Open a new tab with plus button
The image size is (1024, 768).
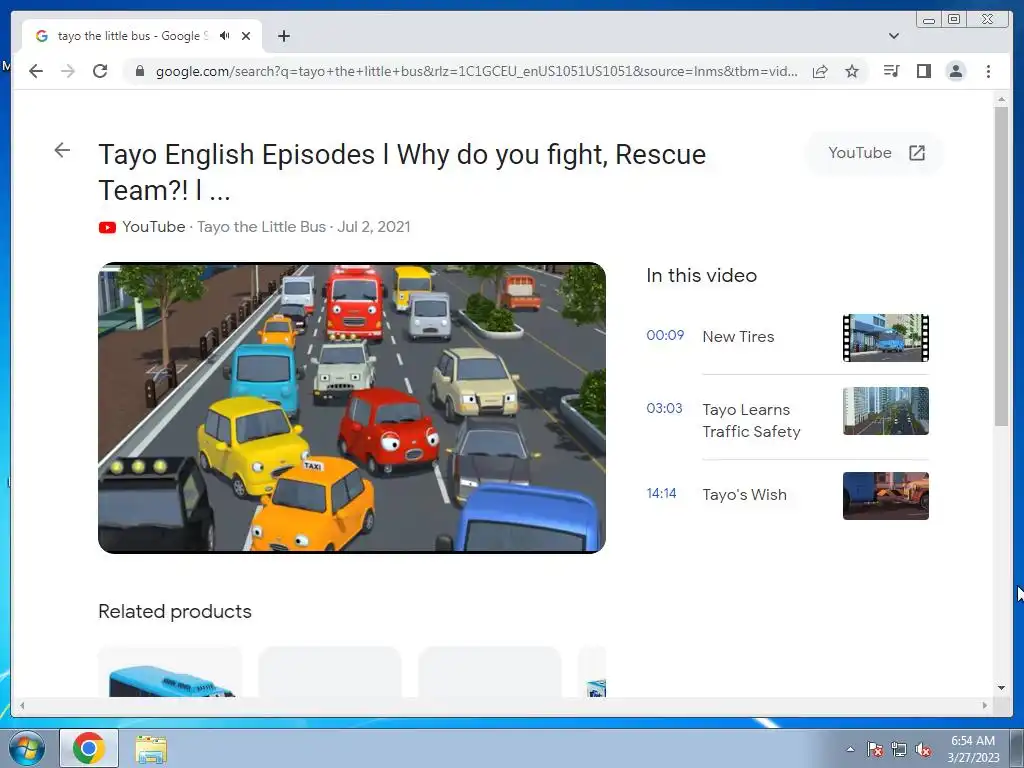click(x=283, y=36)
